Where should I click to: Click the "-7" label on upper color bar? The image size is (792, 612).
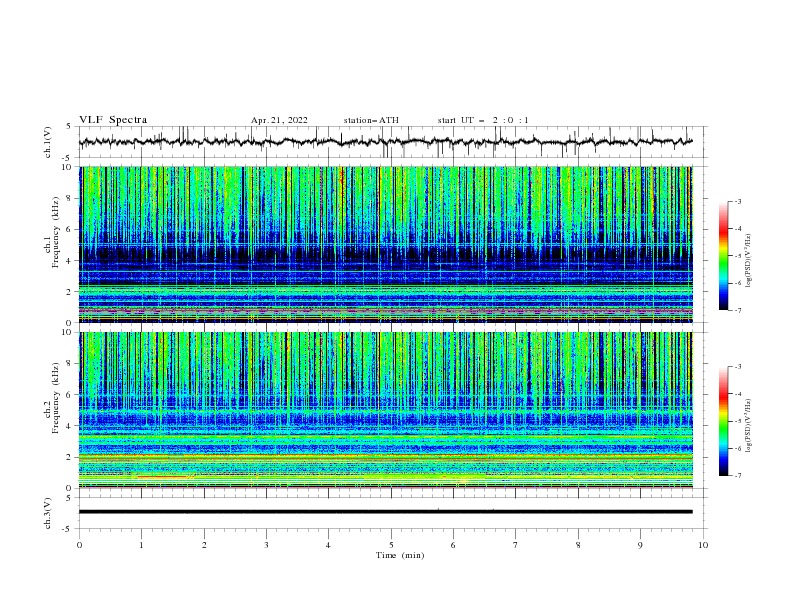[x=738, y=310]
